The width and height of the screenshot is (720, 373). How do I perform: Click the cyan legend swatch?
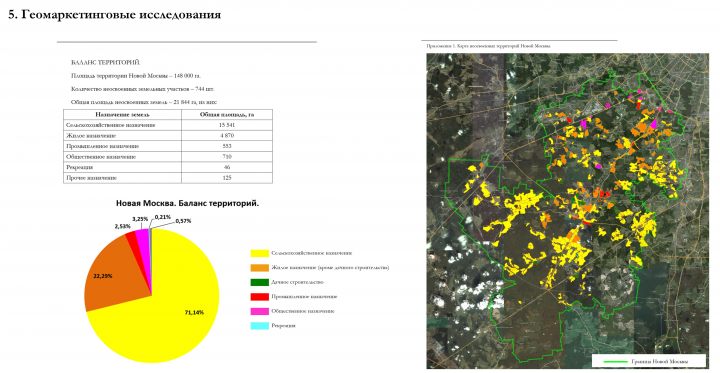(259, 326)
